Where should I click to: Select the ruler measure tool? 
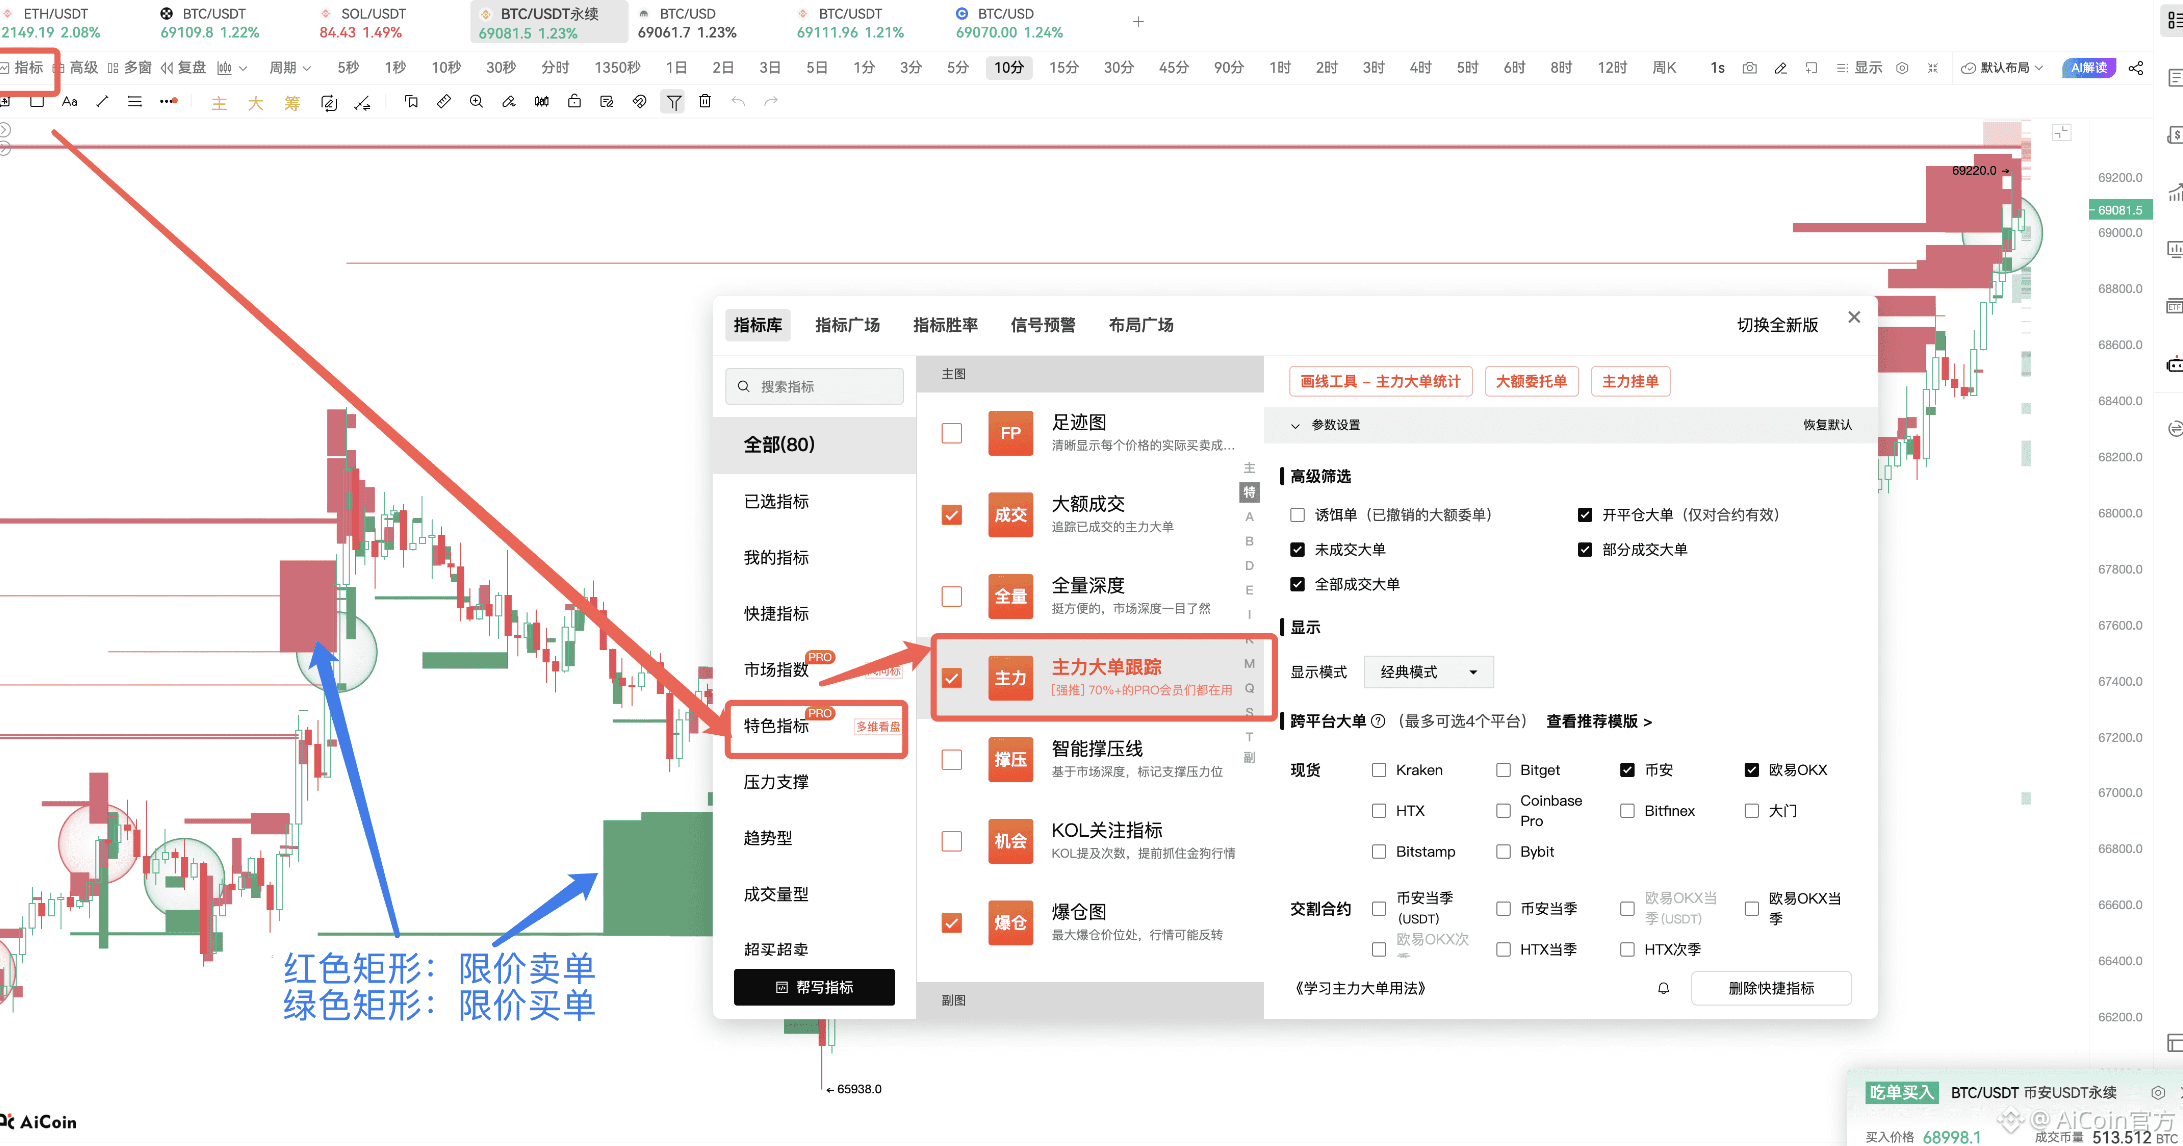click(x=444, y=101)
